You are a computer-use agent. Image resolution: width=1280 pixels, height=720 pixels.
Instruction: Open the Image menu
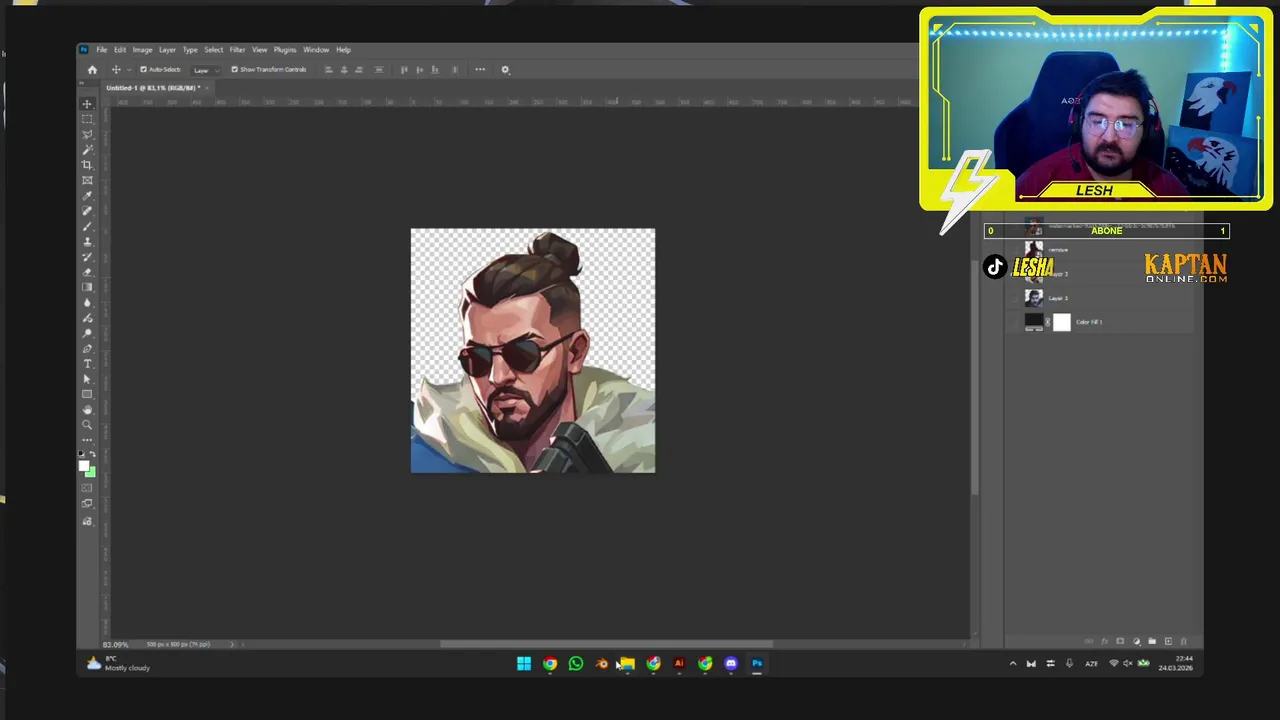[142, 49]
